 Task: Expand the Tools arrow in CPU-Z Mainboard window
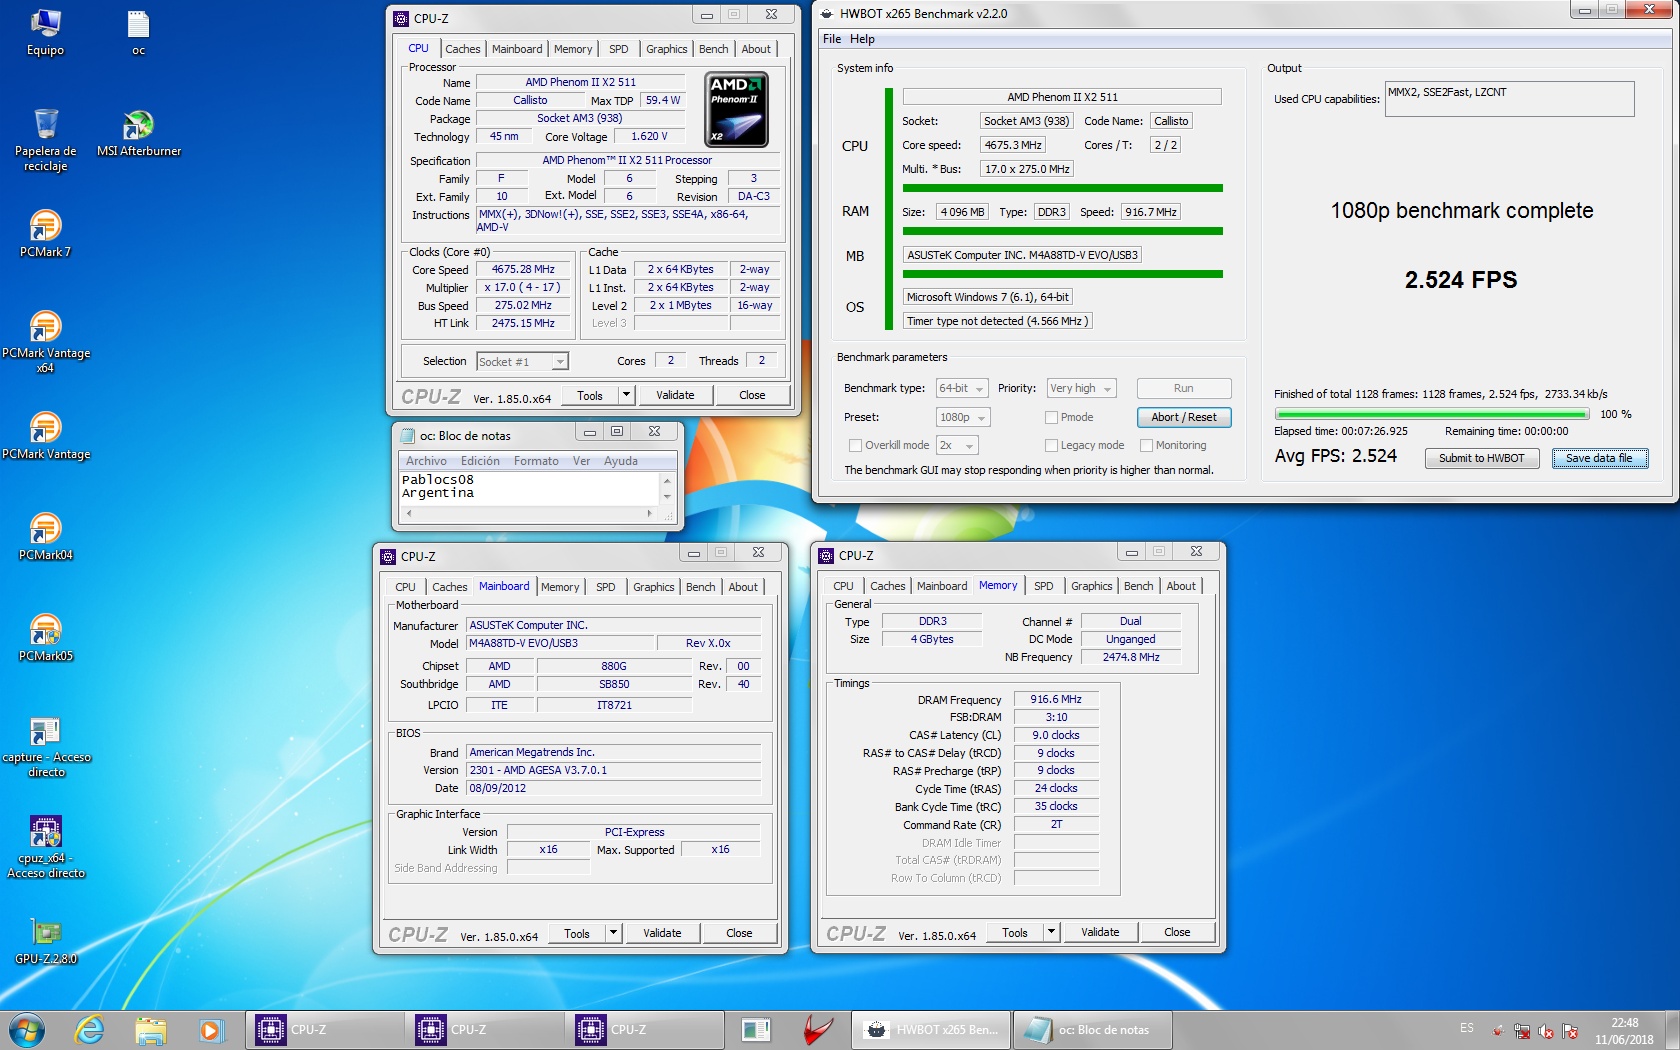(x=613, y=934)
